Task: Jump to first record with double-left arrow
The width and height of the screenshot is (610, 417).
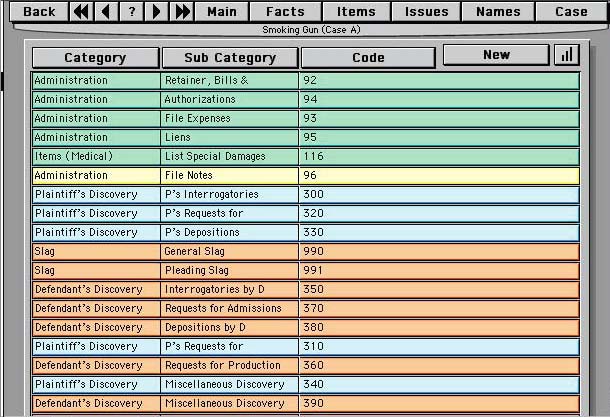Action: pos(81,12)
